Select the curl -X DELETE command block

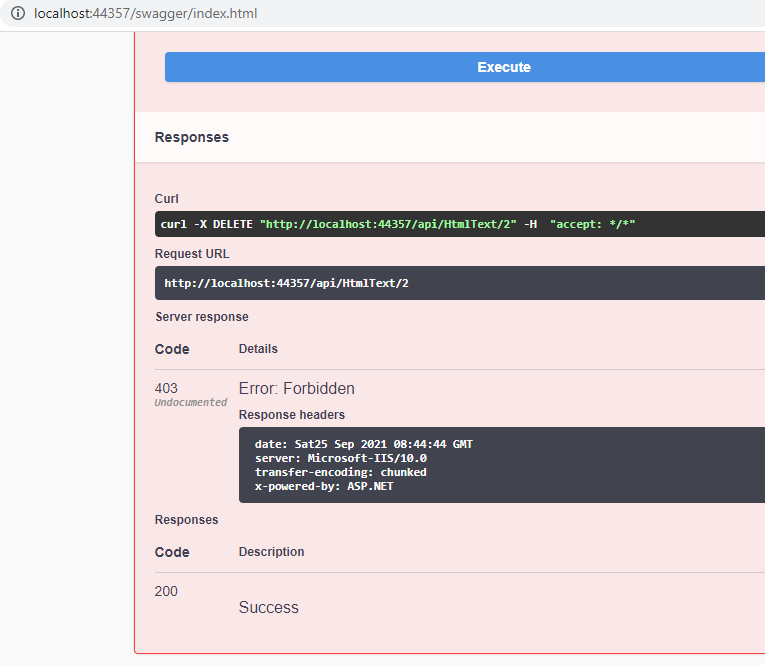(460, 224)
